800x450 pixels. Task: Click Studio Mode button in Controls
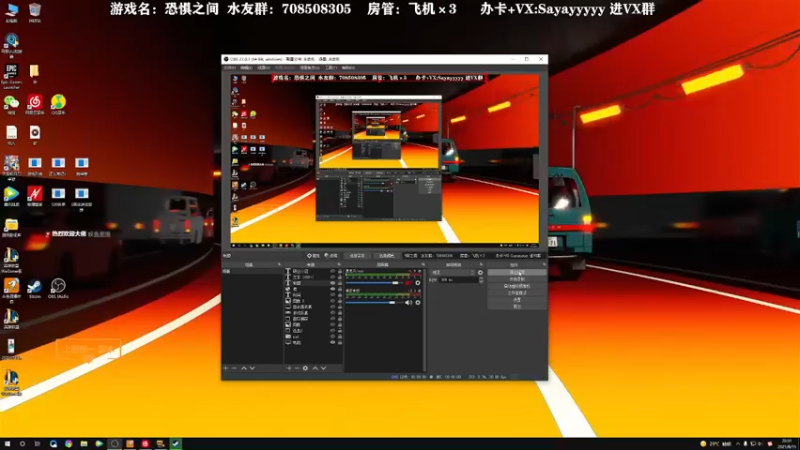[x=517, y=293]
